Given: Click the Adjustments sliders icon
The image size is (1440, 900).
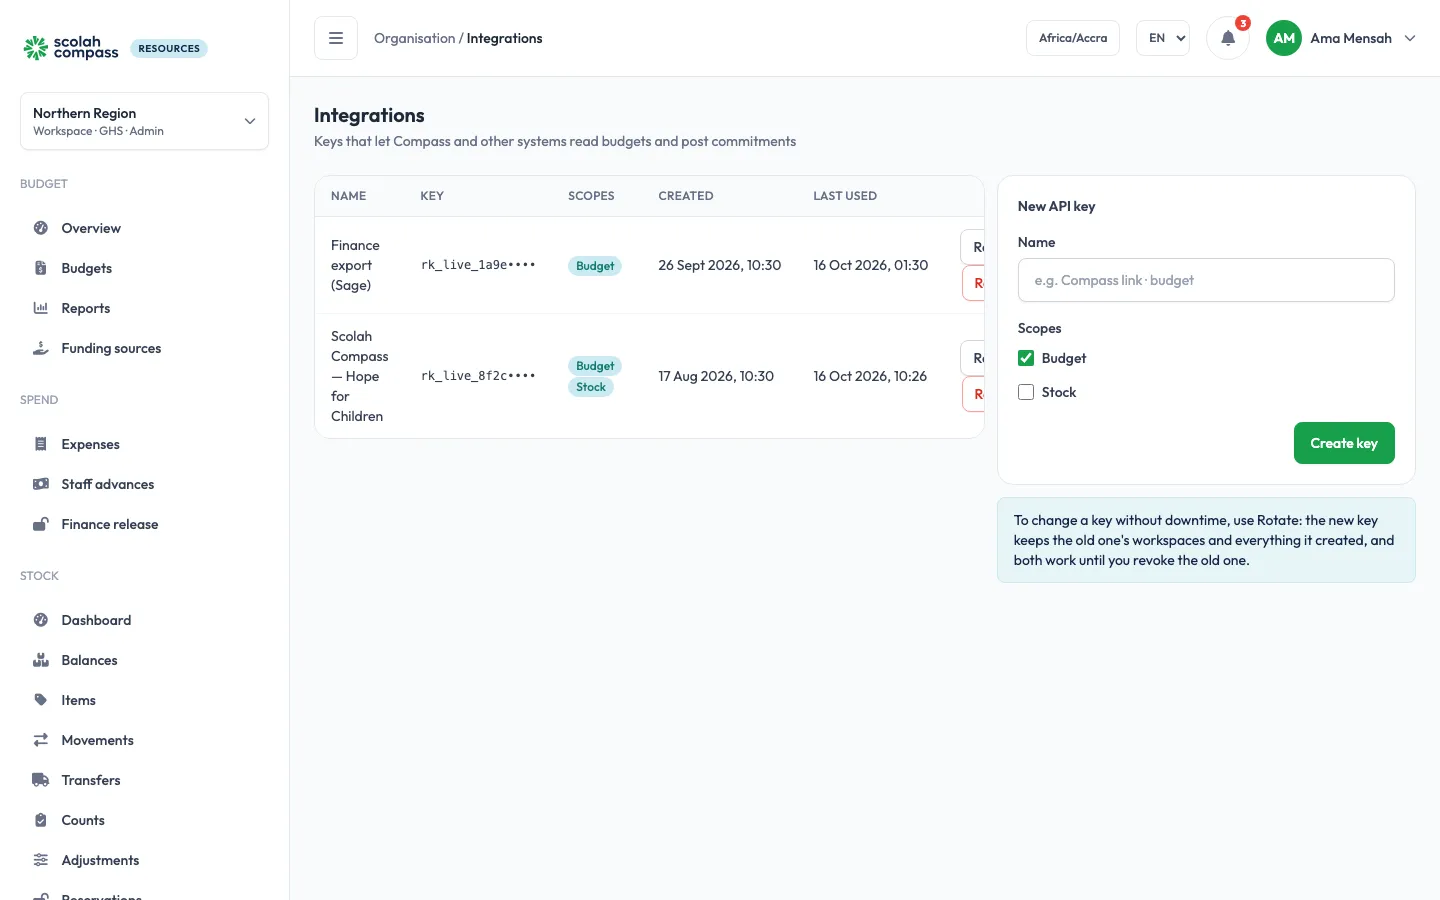Looking at the screenshot, I should pos(41,860).
